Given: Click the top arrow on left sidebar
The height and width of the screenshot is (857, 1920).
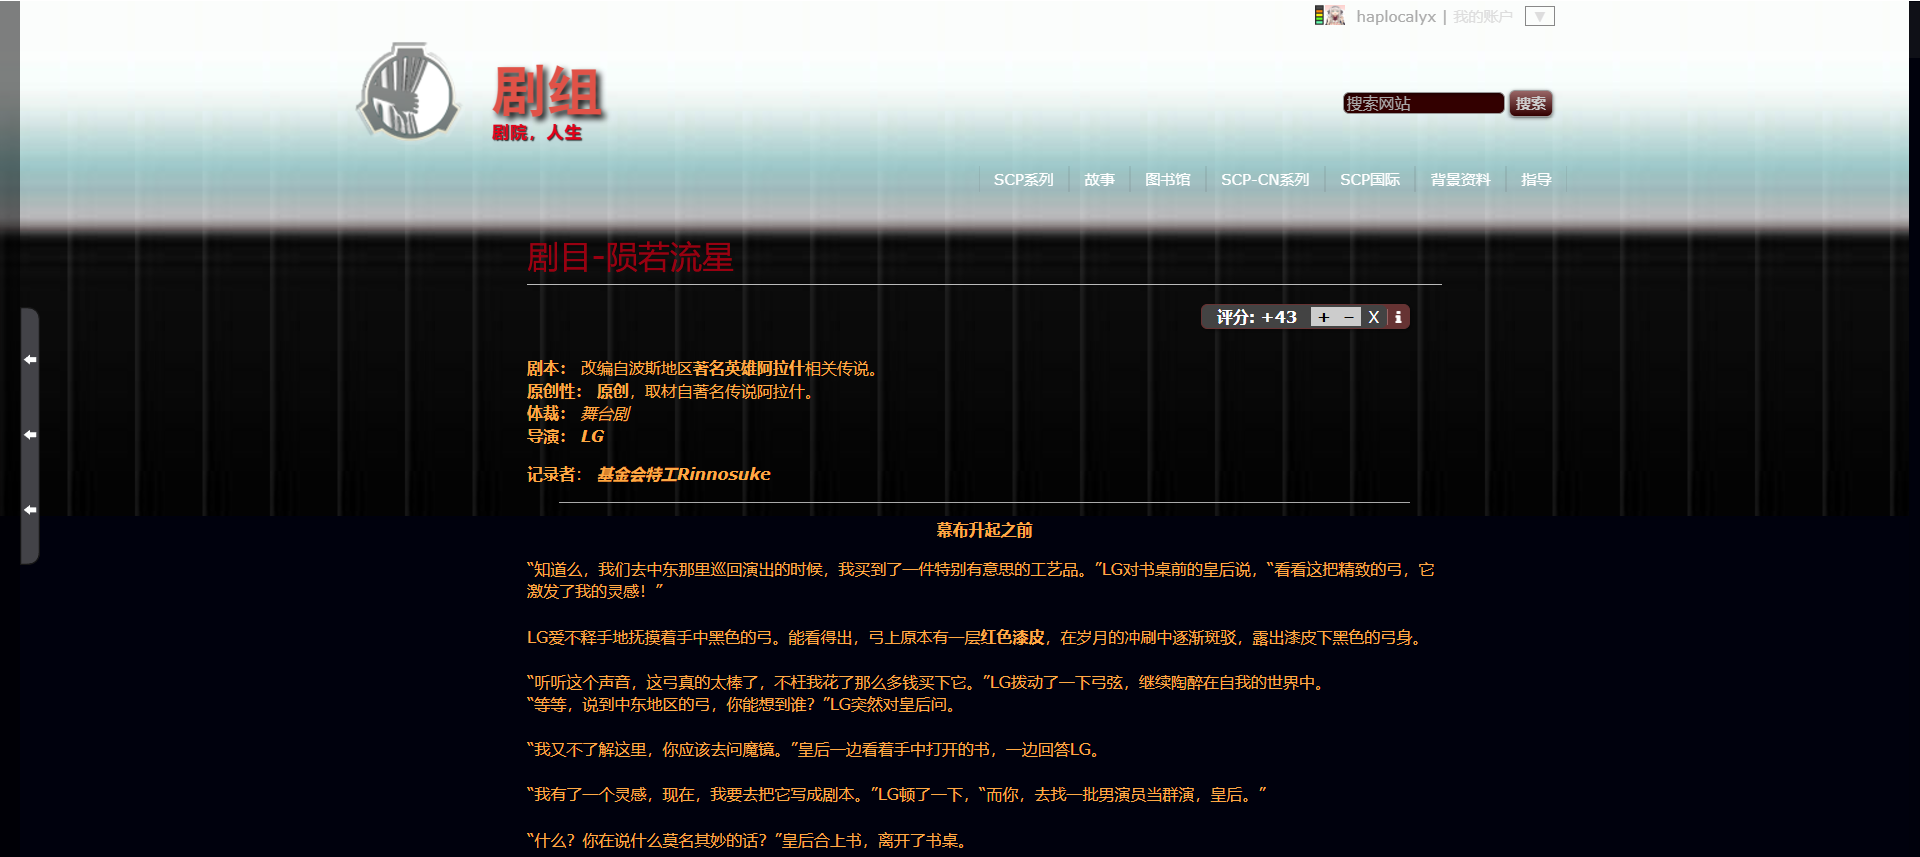Looking at the screenshot, I should (x=30, y=359).
